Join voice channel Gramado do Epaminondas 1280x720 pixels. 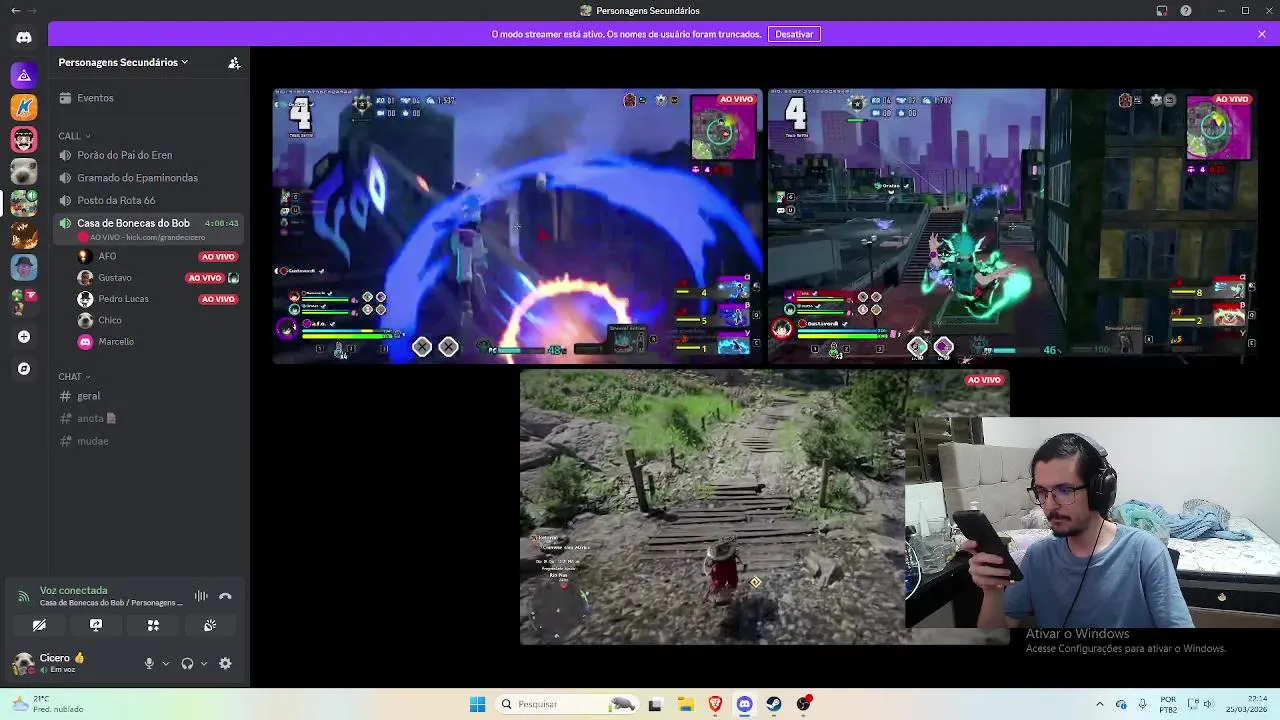pyautogui.click(x=149, y=178)
